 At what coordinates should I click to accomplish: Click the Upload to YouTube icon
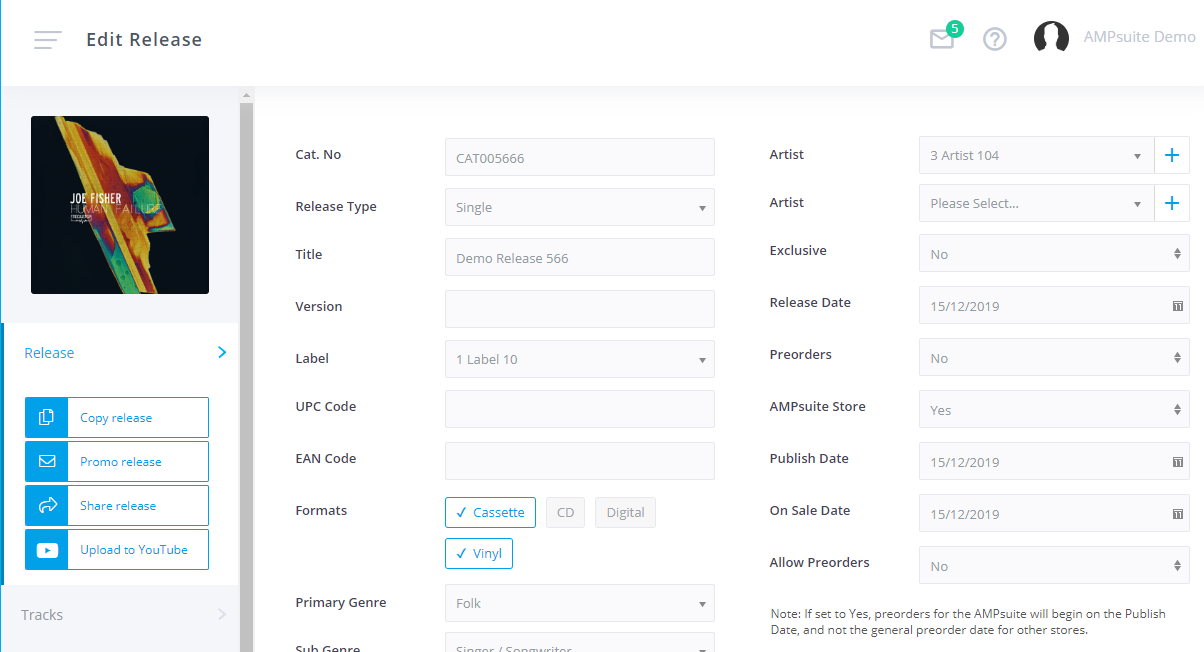(45, 549)
